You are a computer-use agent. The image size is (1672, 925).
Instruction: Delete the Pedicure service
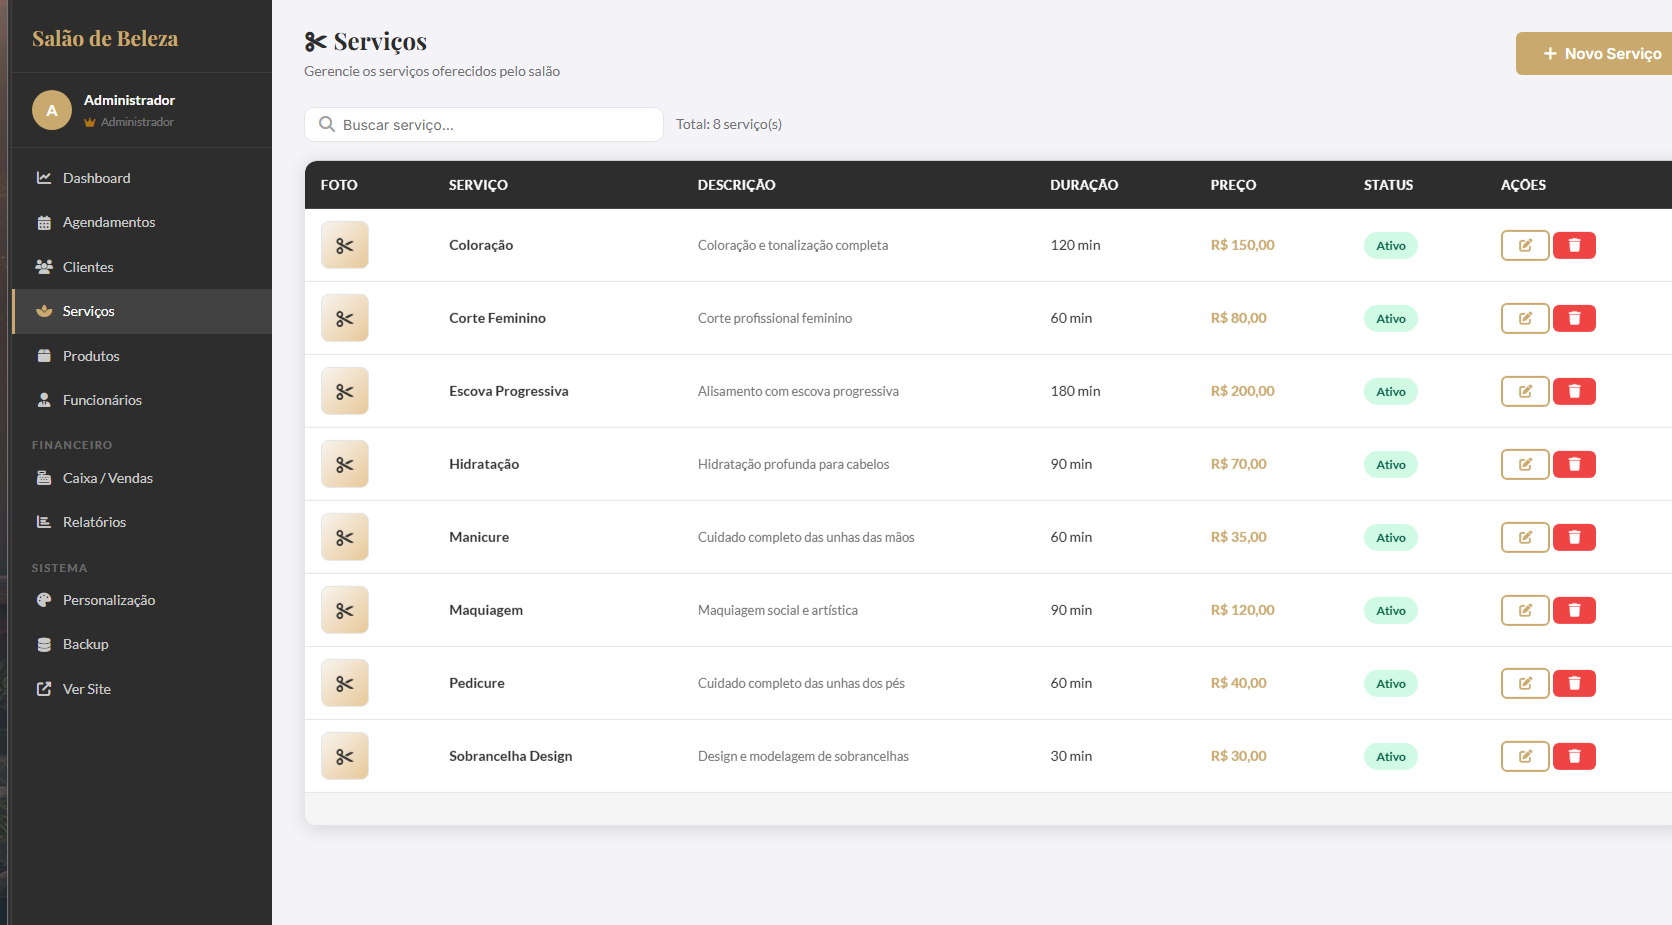pyautogui.click(x=1574, y=683)
